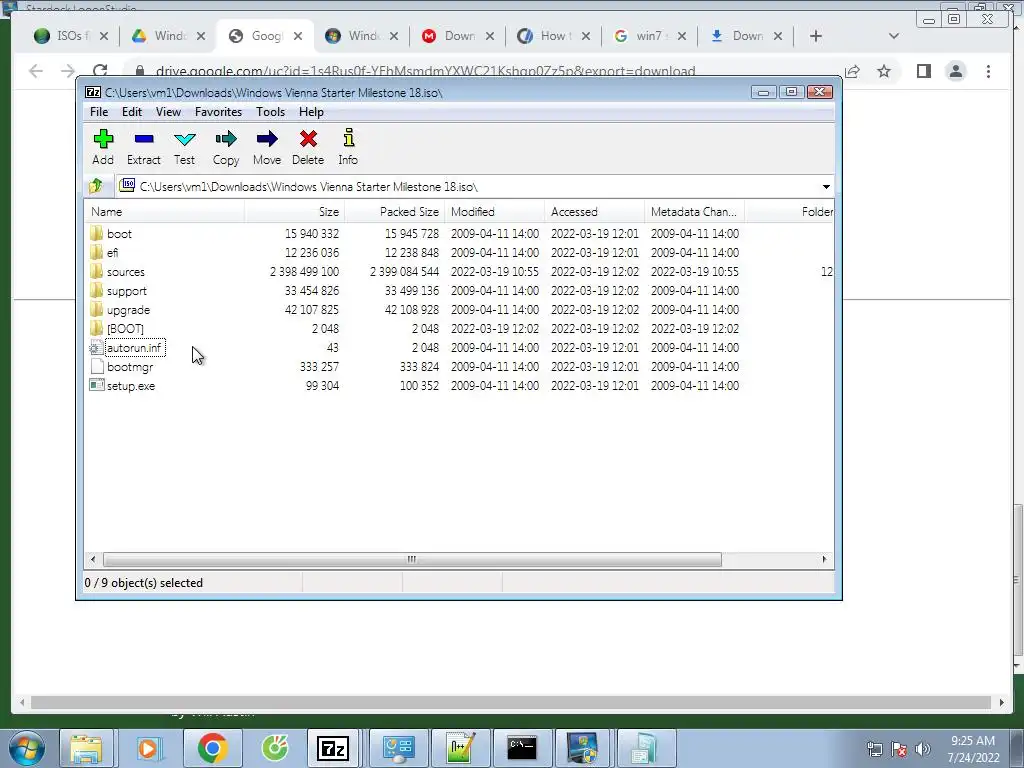1024x768 pixels.
Task: Sort by Metadata Changed column header
Action: coord(694,212)
